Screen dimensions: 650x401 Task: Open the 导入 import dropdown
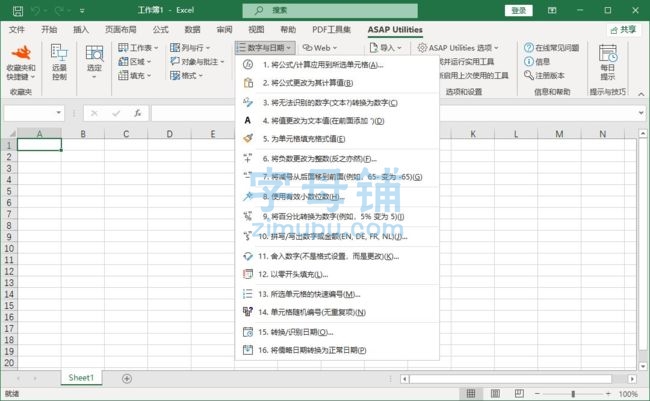tap(385, 48)
